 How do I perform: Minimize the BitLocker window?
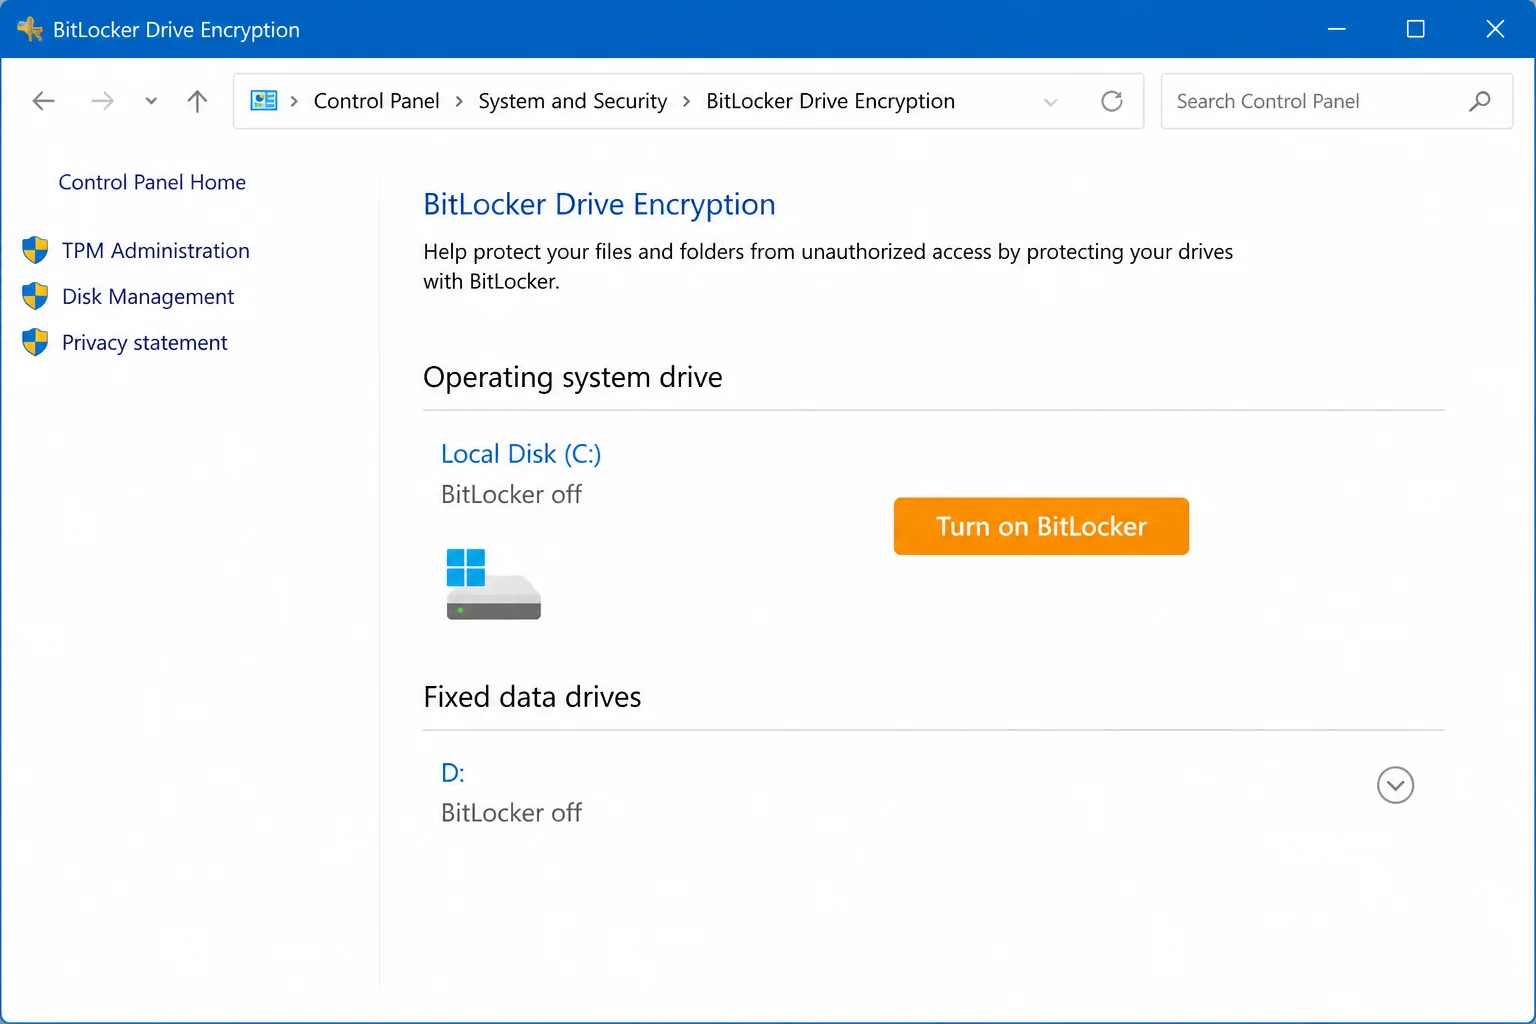pyautogui.click(x=1336, y=29)
